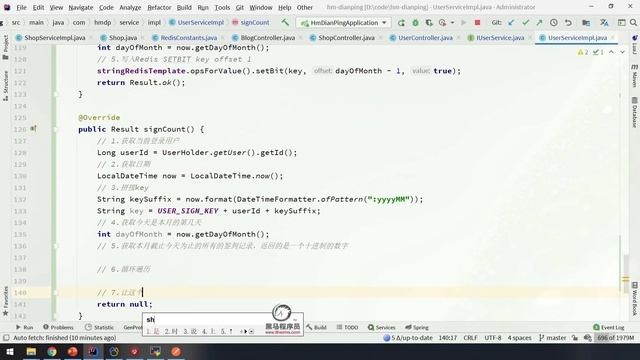Viewport: 640px width, 360px height.
Task: Click the Git Update Project arrow
Action: (x=511, y=23)
